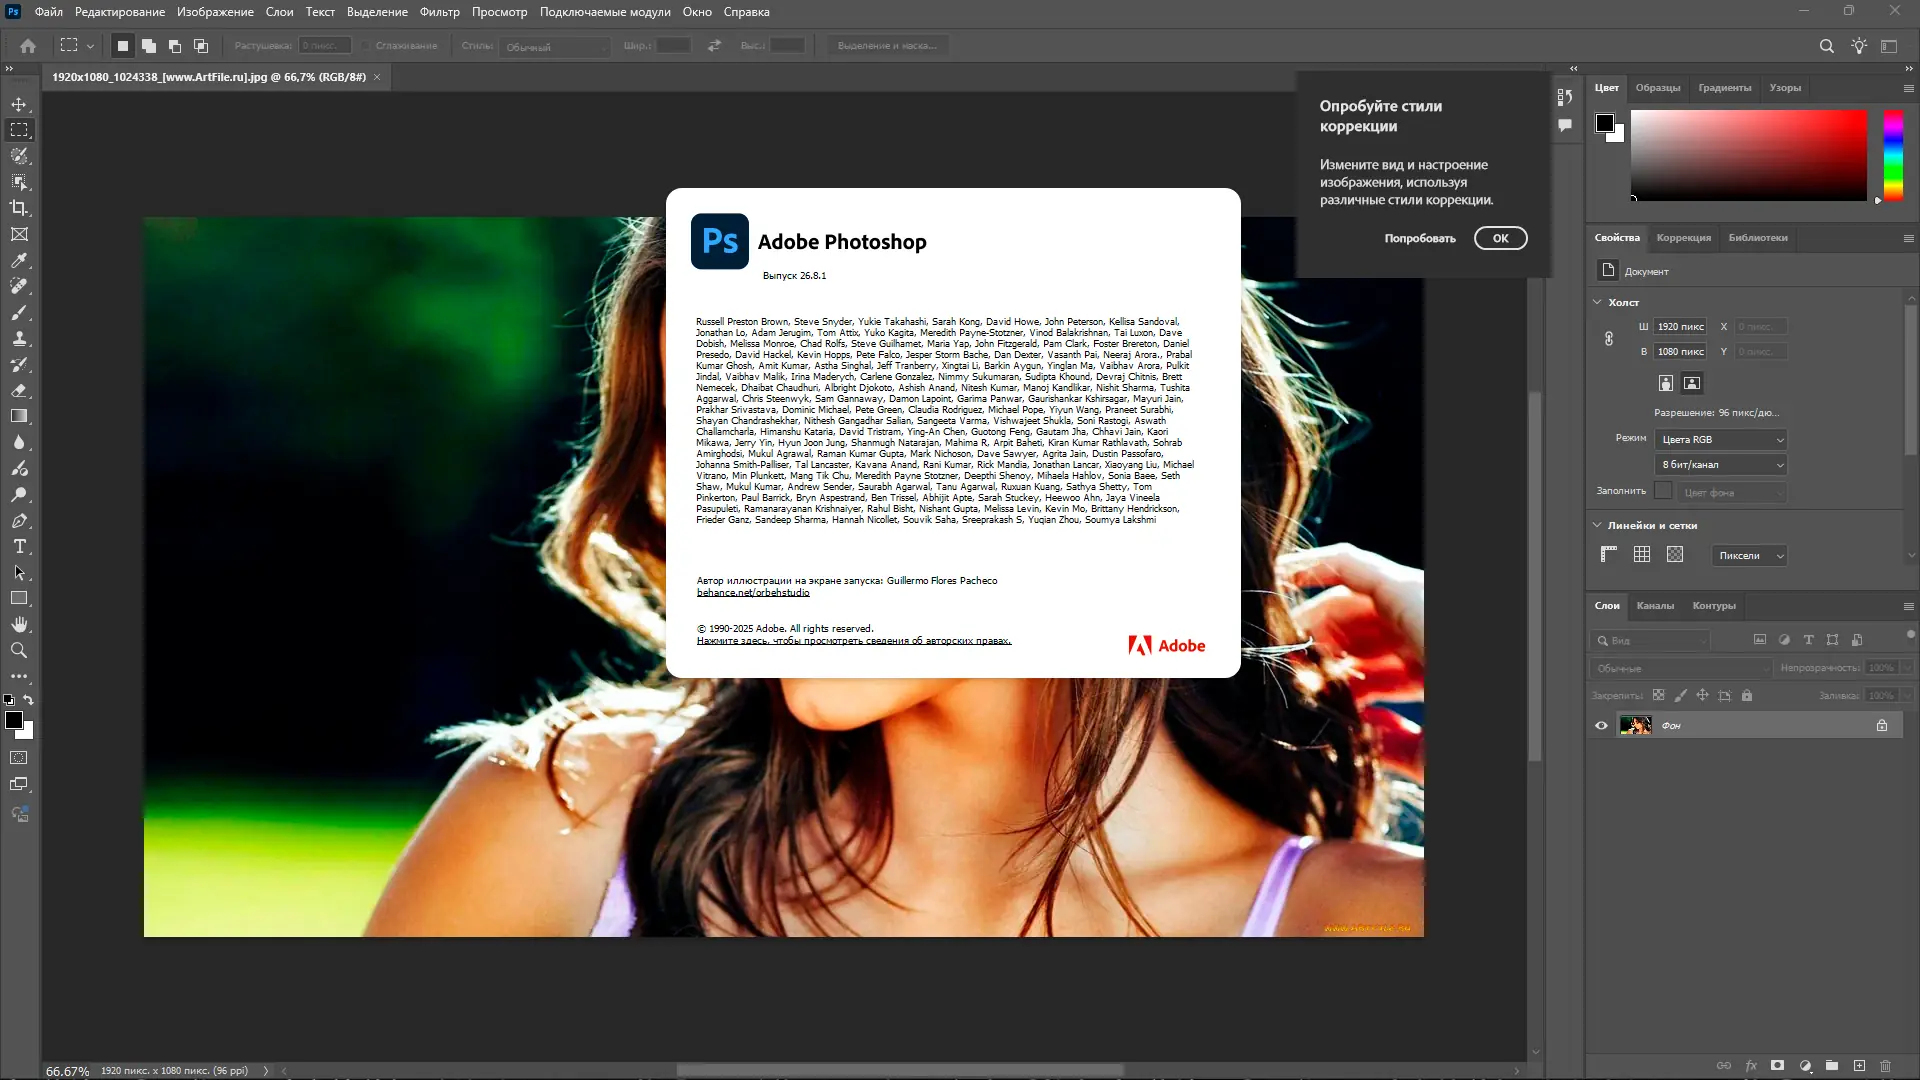This screenshot has width=1920, height=1080.
Task: Open the behance.net/orbehstudio link
Action: 753,593
